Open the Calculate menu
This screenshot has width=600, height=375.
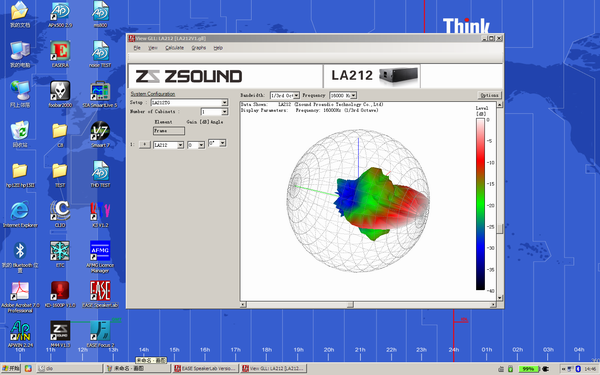(174, 48)
